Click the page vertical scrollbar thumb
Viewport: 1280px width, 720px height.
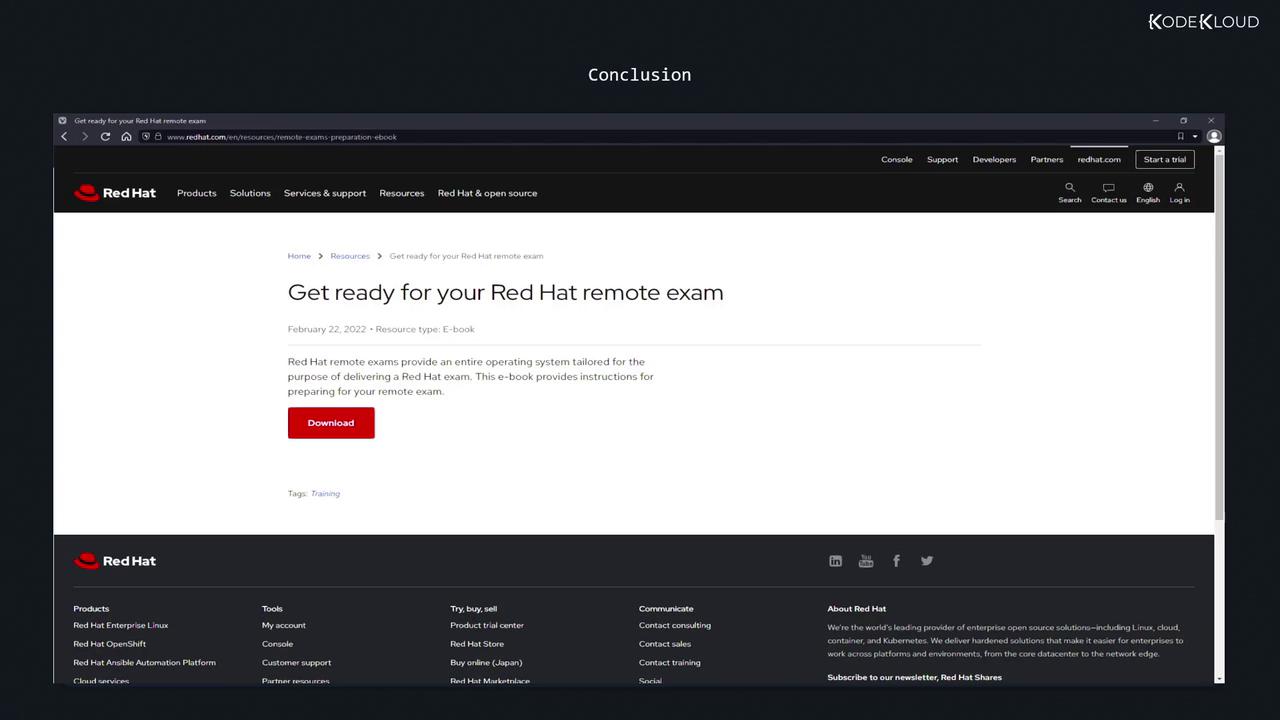pos(1219,335)
